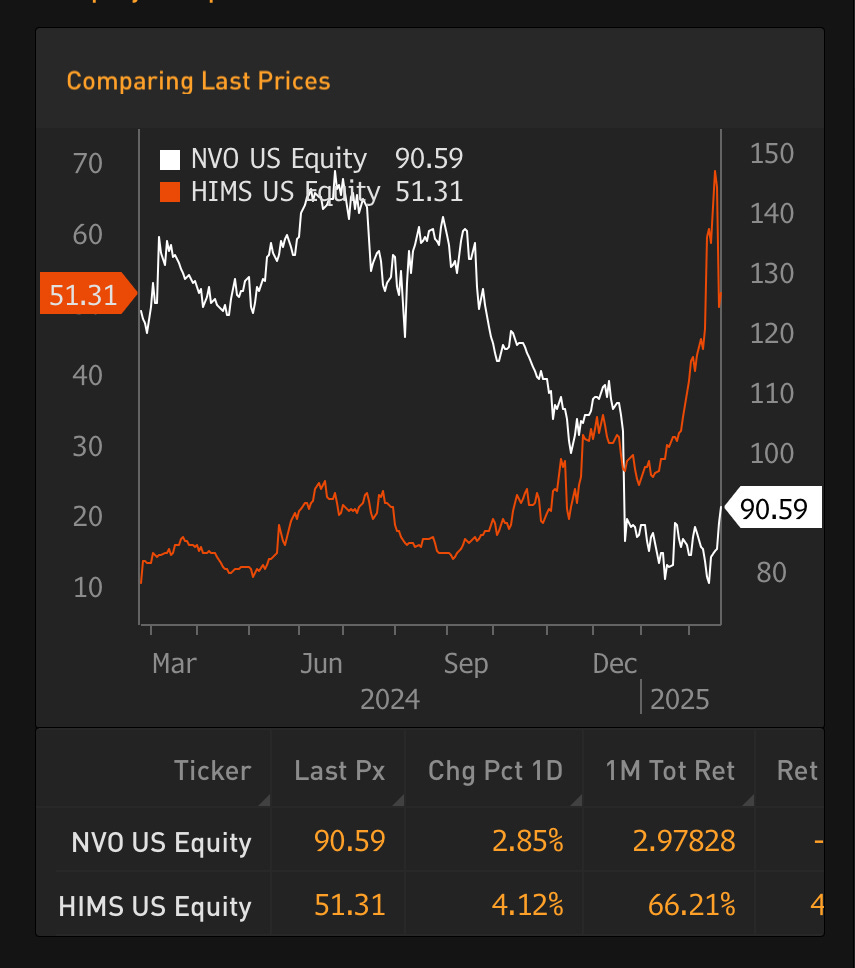The height and width of the screenshot is (968, 855).
Task: Click the 70 value on left axis
Action: pos(87,164)
